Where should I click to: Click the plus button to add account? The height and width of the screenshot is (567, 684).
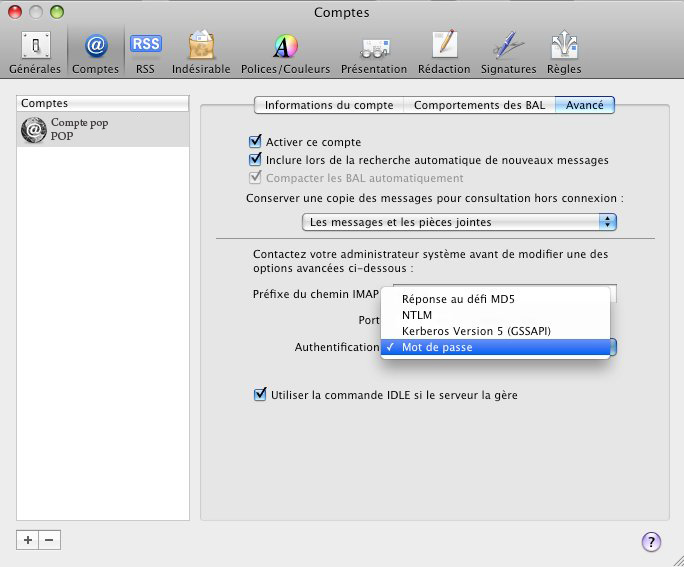[28, 540]
